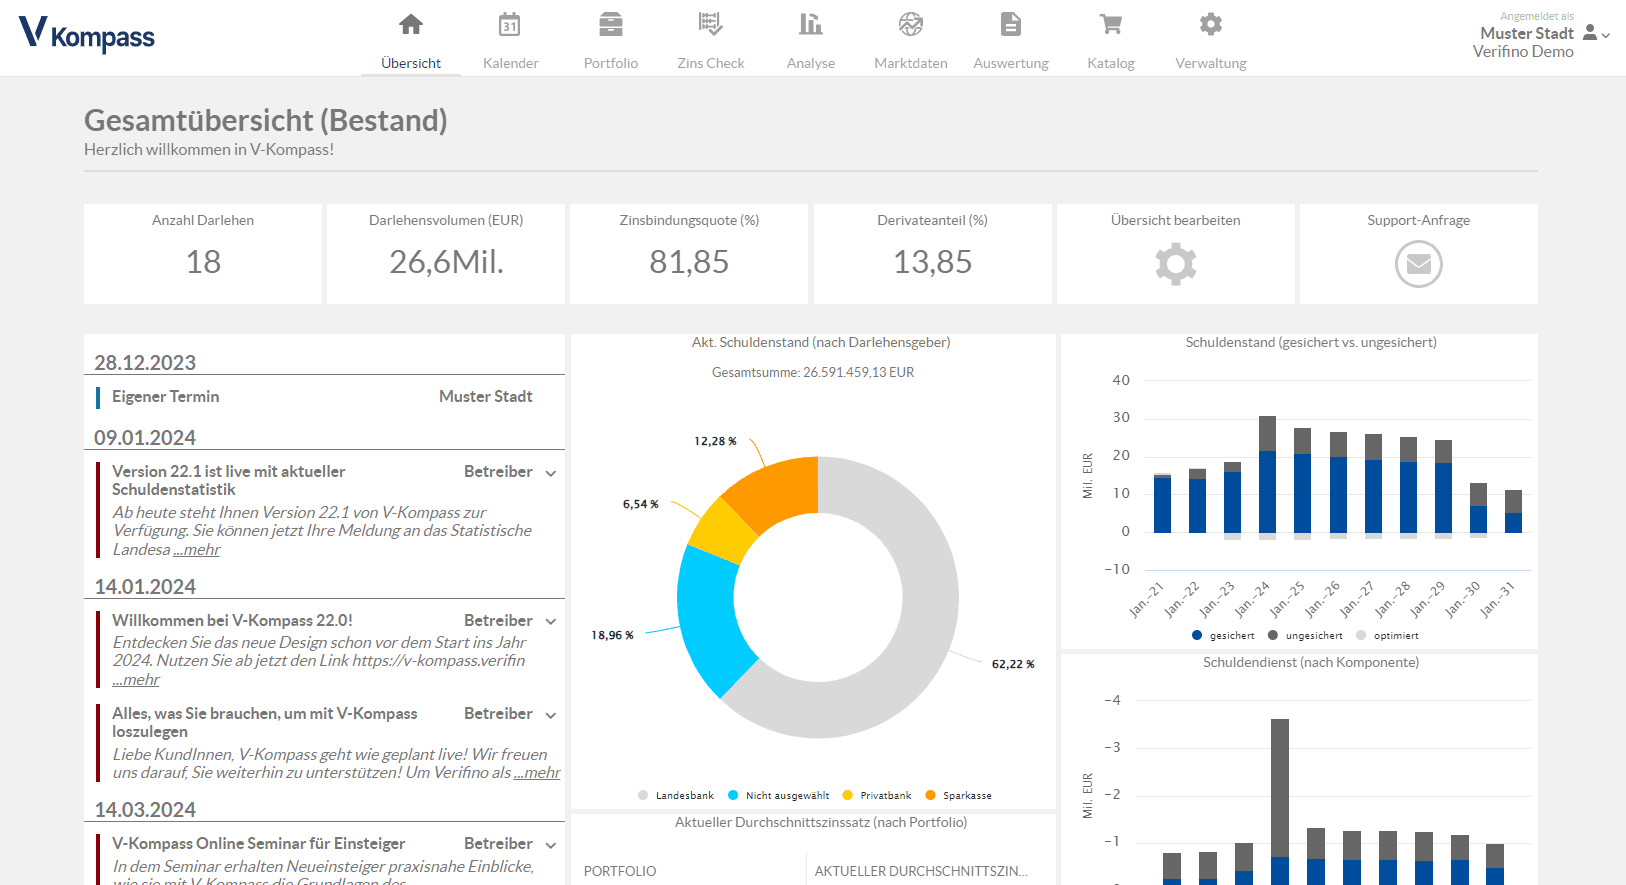The image size is (1626, 885).
Task: Expand the Willkommen bei V-Kompass 22.0 entry
Action: click(x=550, y=622)
